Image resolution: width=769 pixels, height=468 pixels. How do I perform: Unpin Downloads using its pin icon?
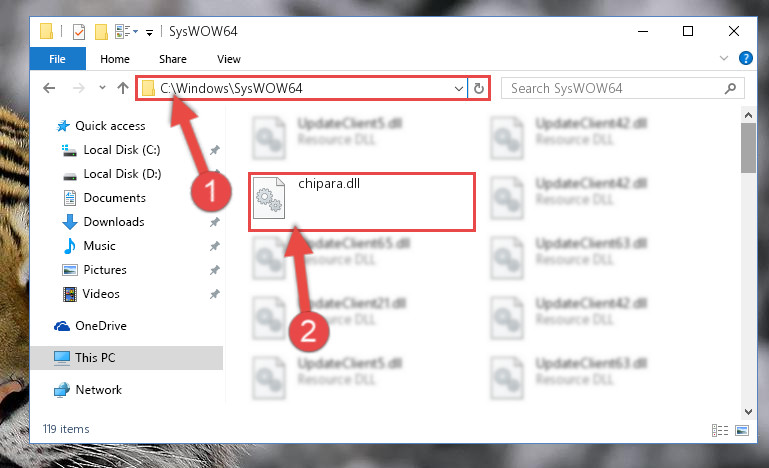[x=214, y=222]
